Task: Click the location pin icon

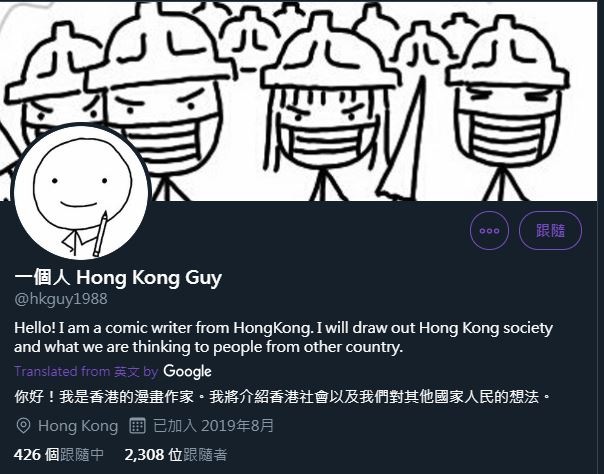Action: pyautogui.click(x=23, y=426)
